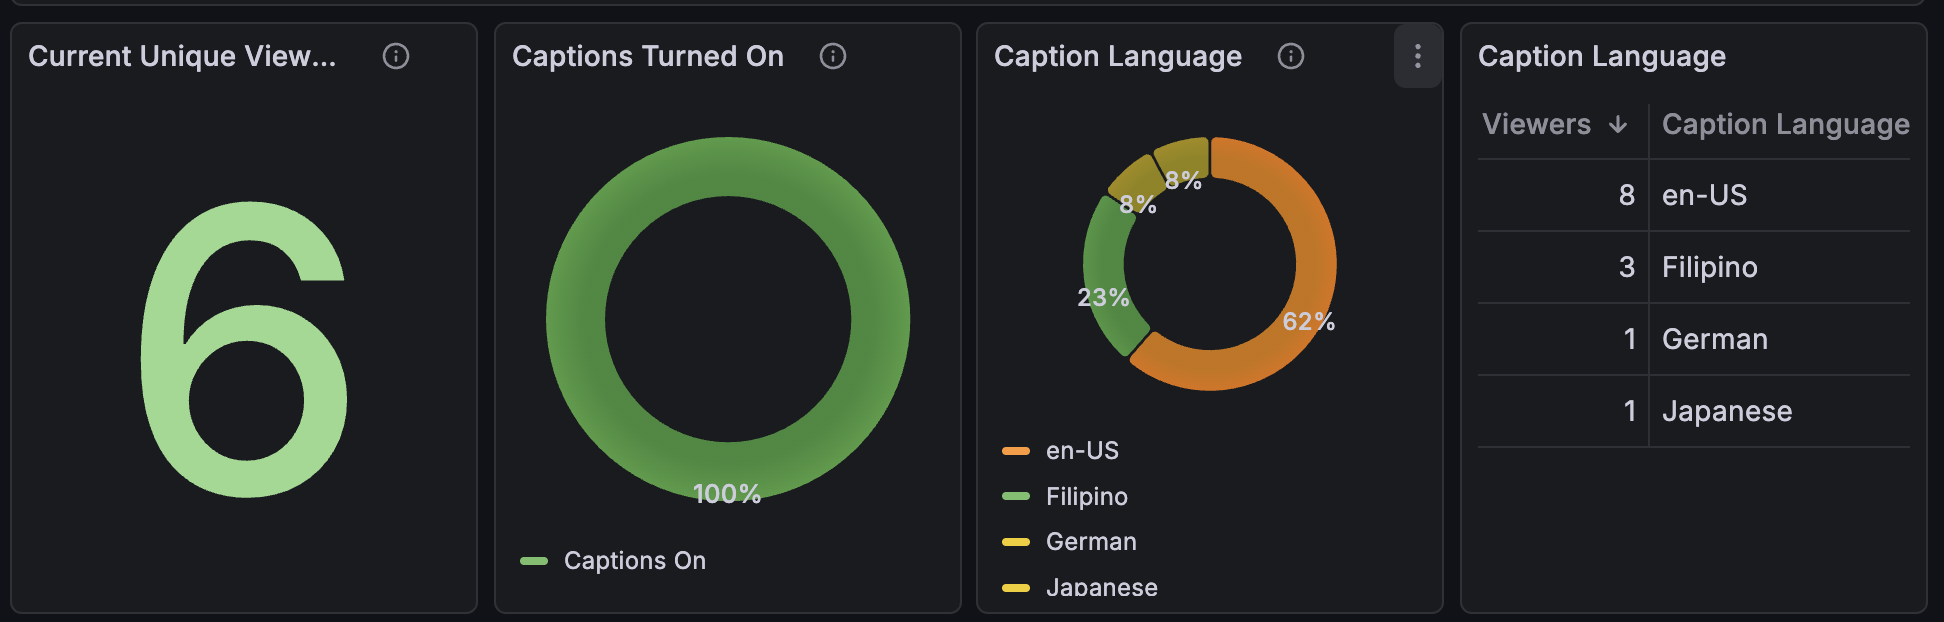Toggle en-US series in chart legend
This screenshot has width=1944, height=622.
pyautogui.click(x=1082, y=451)
